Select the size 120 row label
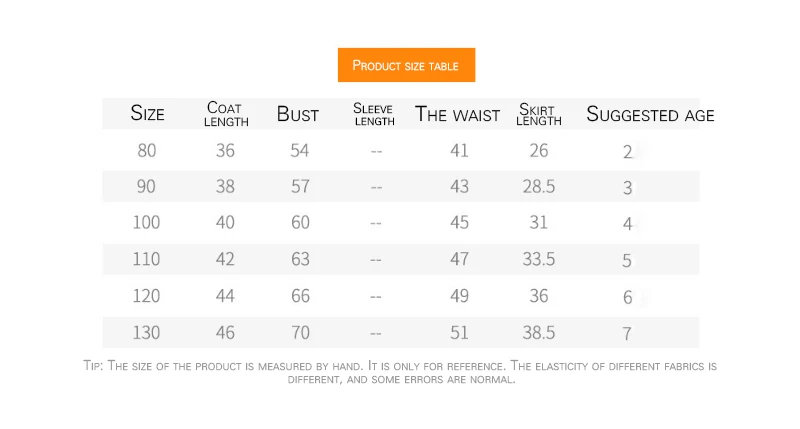The width and height of the screenshot is (800, 429). pyautogui.click(x=147, y=296)
